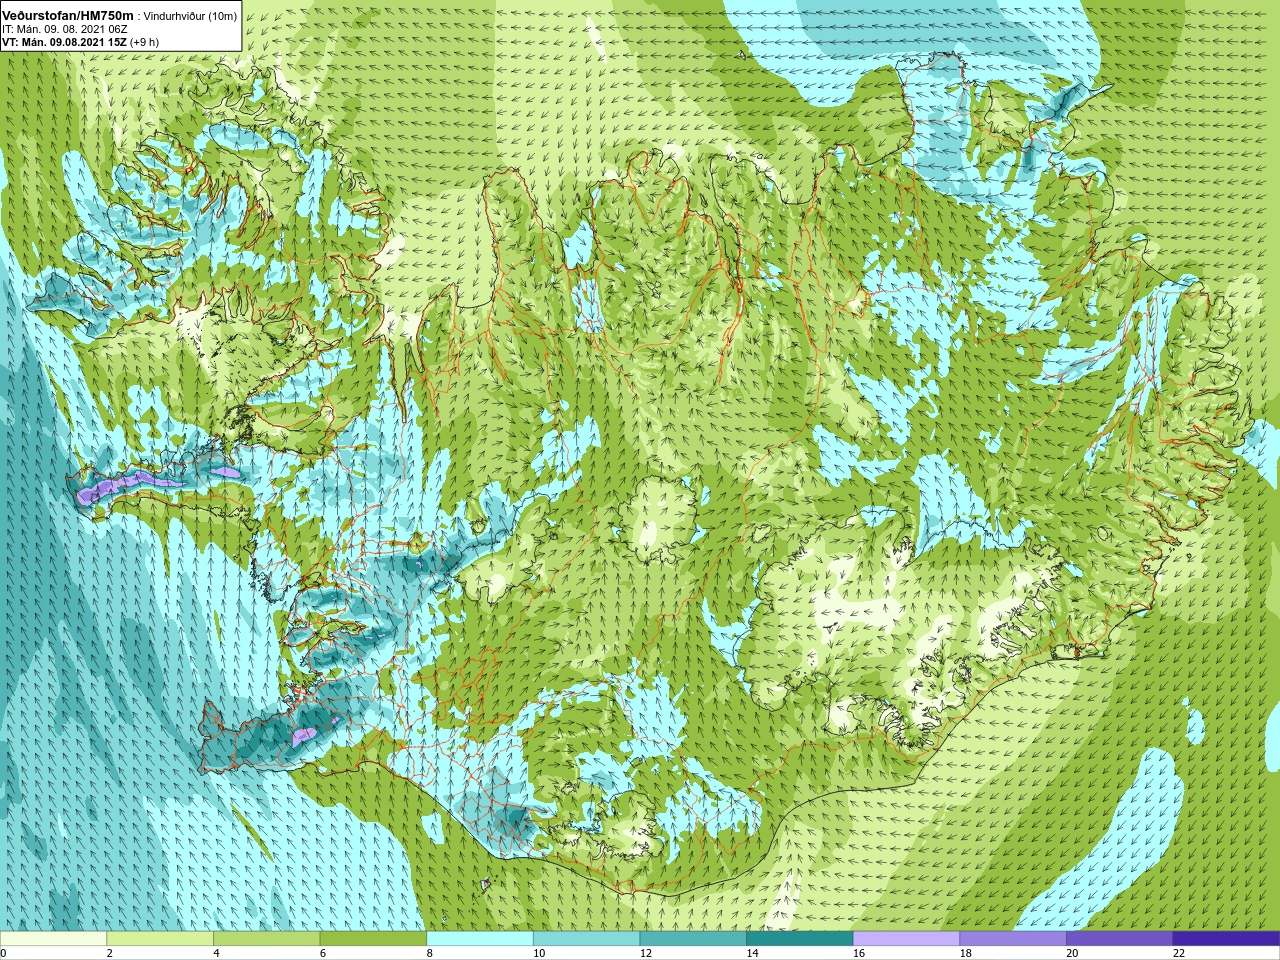Click the legend scale label "2"
The image size is (1280, 960).
click(x=109, y=953)
